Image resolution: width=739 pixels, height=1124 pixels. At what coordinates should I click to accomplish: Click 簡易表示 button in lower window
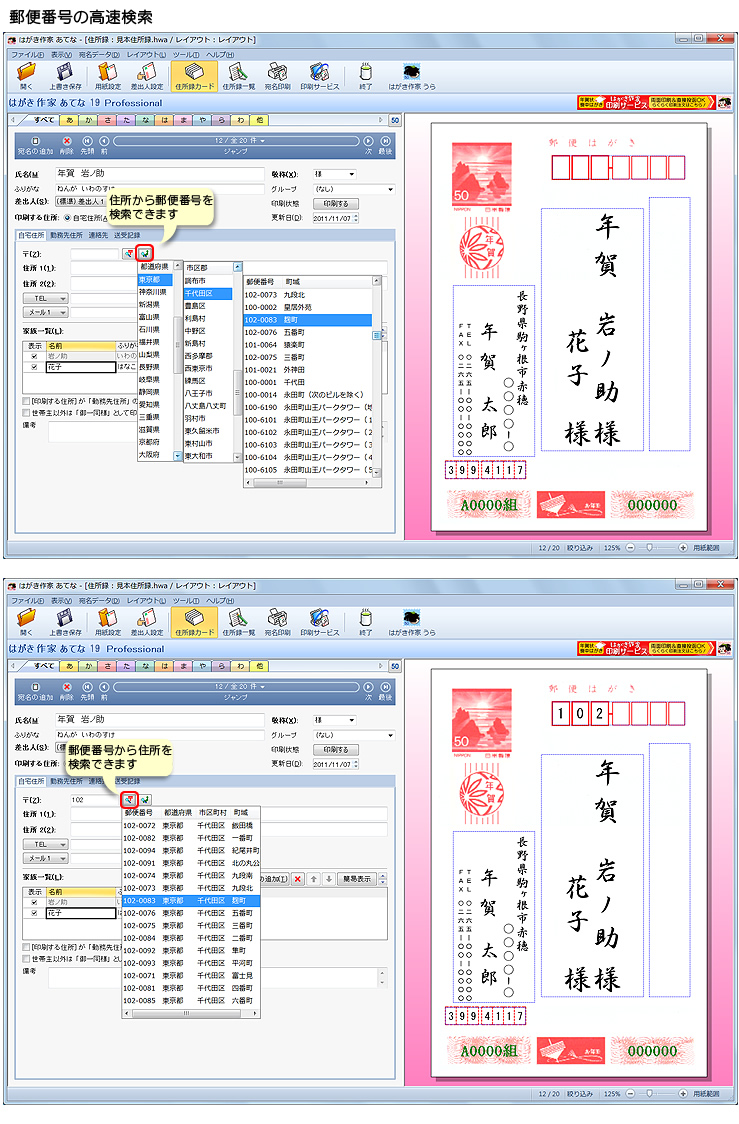[357, 879]
